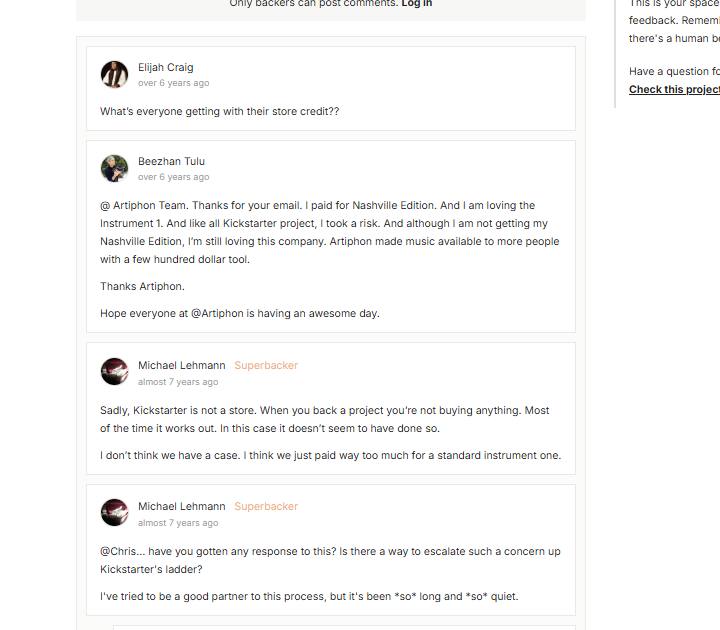Click the Superbacker badge on the Kickstarter-not-a-store comment
This screenshot has height=630, width=720.
tap(266, 365)
